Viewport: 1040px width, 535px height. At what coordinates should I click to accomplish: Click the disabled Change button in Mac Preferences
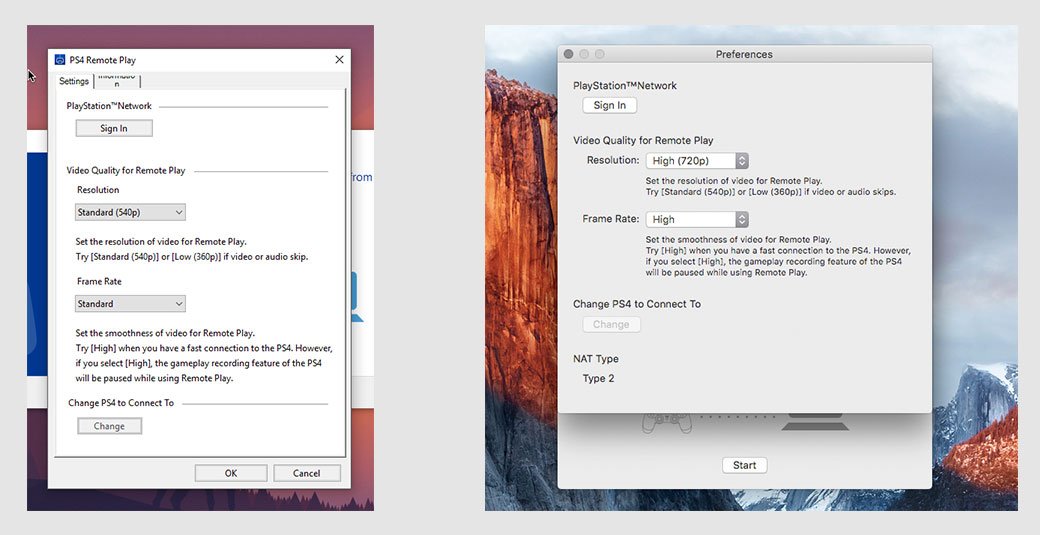pos(611,325)
